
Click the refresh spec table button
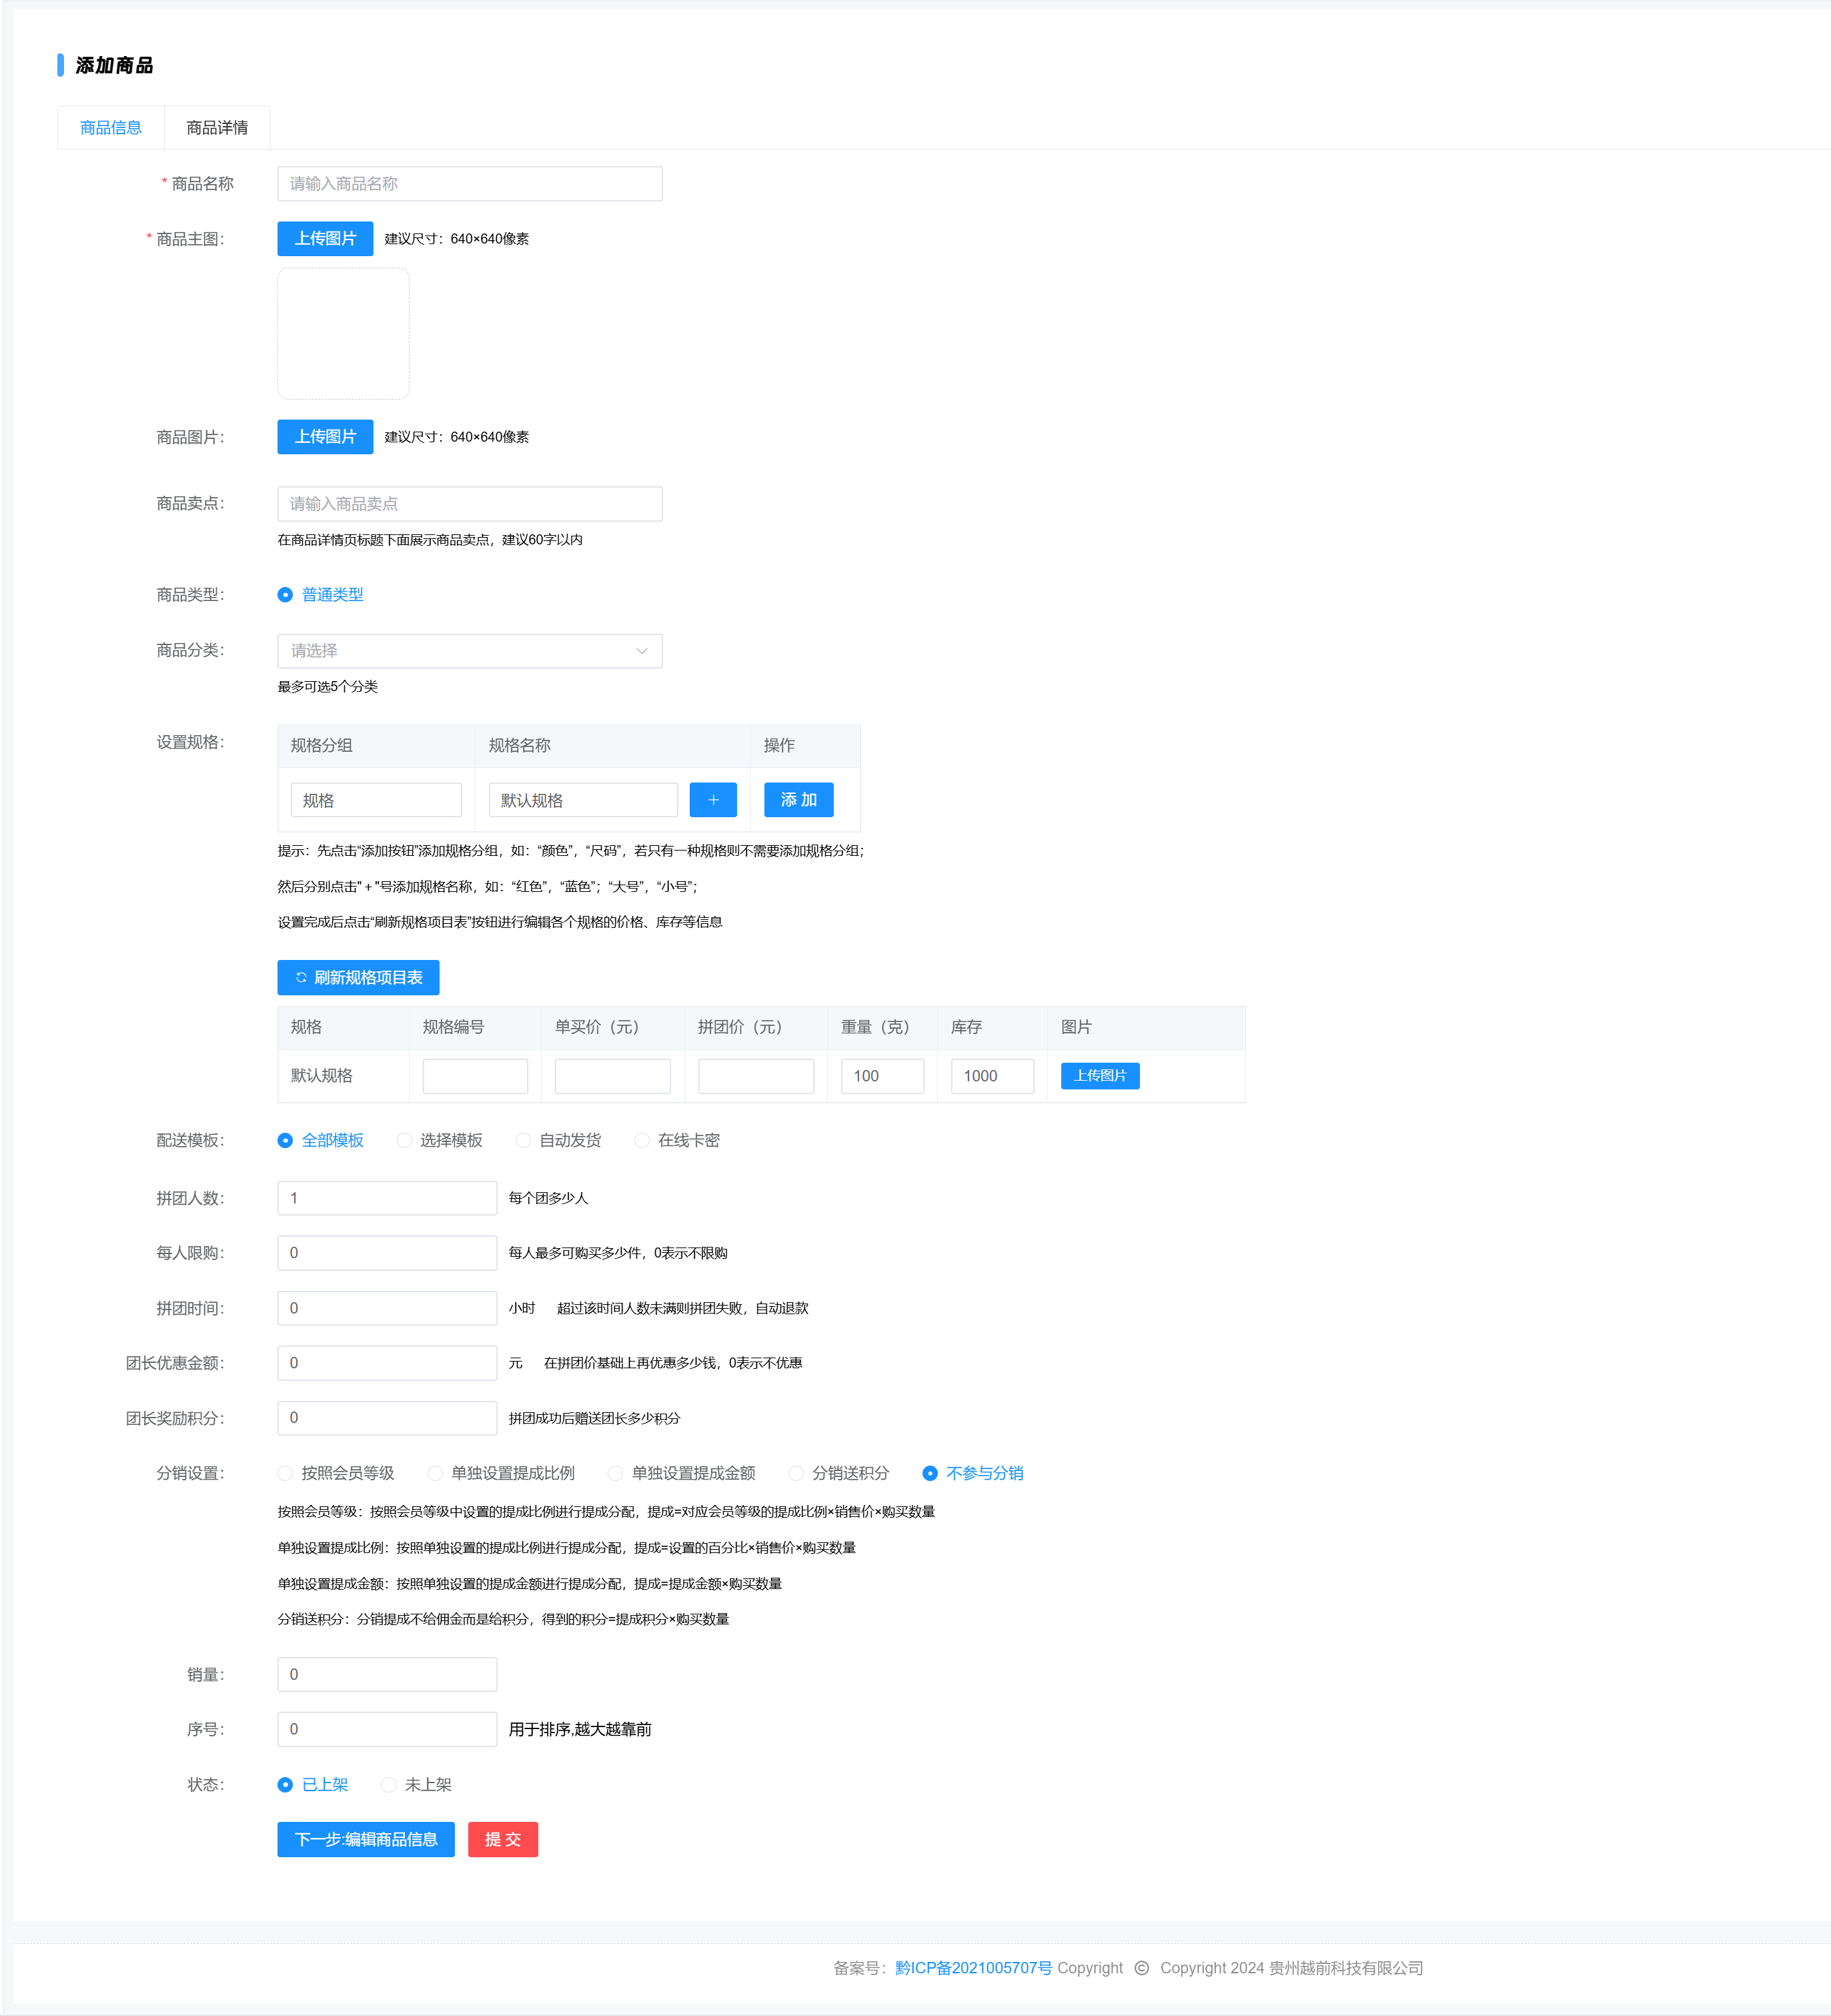(358, 977)
